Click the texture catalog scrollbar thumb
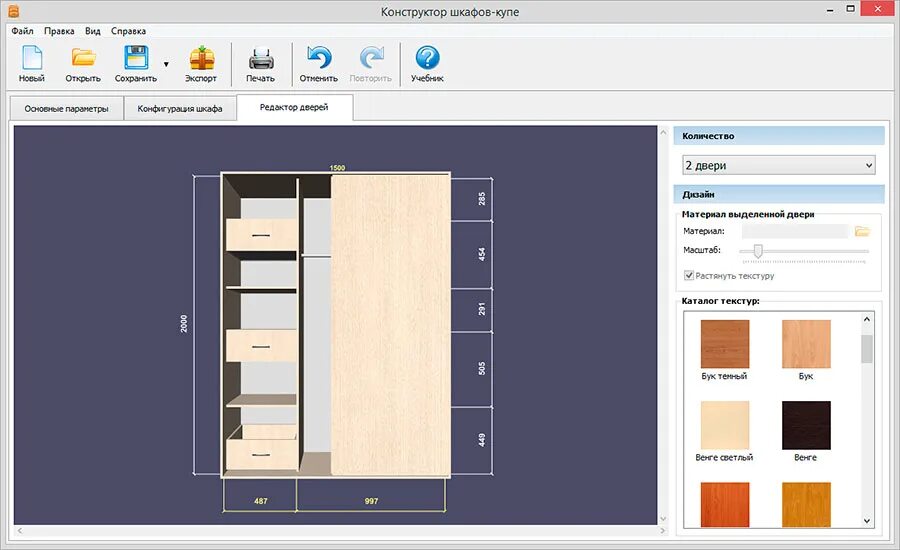Image resolution: width=900 pixels, height=550 pixels. pos(867,349)
